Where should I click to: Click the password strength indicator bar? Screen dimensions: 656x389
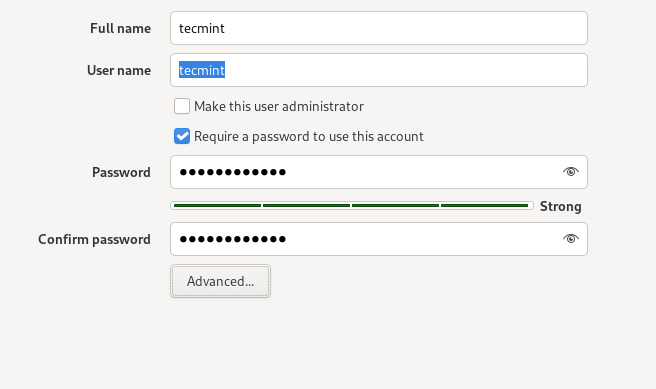(x=352, y=205)
